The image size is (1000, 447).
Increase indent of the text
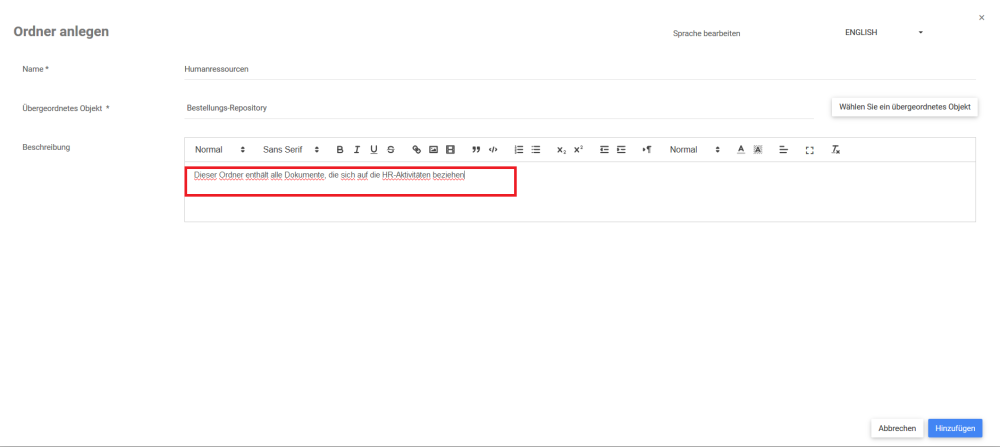click(621, 150)
